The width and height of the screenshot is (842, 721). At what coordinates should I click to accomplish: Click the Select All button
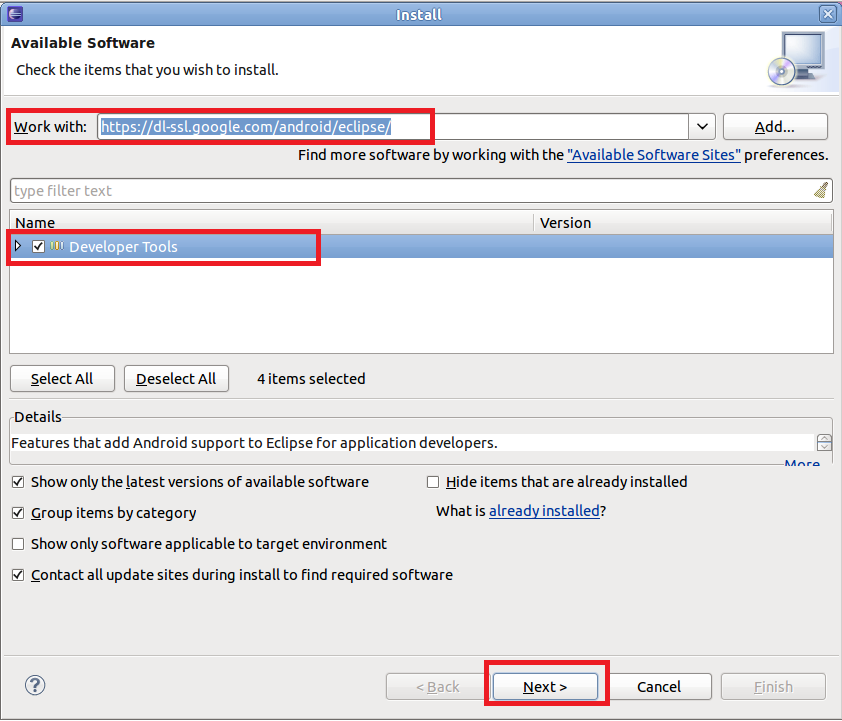62,378
